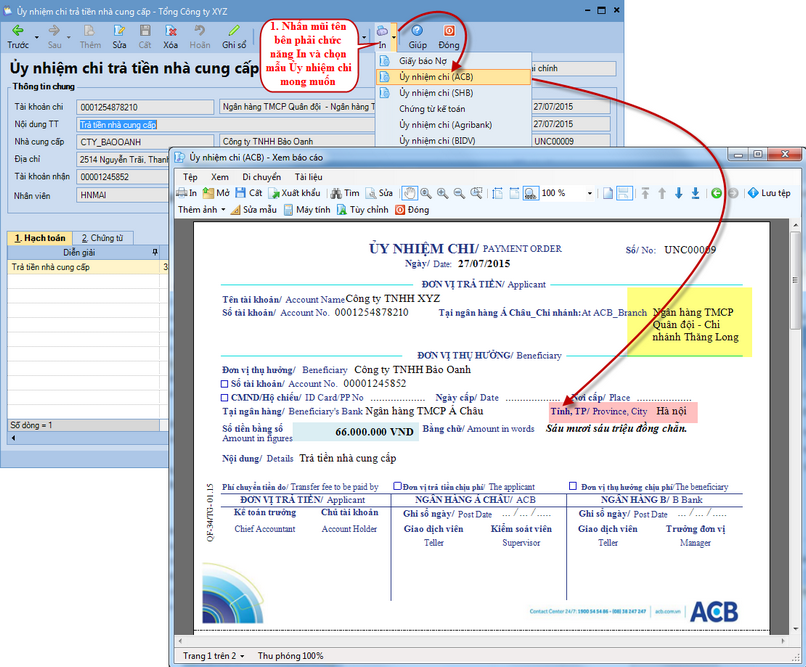Viewport: 806px width, 667px height.
Task: Switch to the Chứng từ tab
Action: [x=103, y=238]
